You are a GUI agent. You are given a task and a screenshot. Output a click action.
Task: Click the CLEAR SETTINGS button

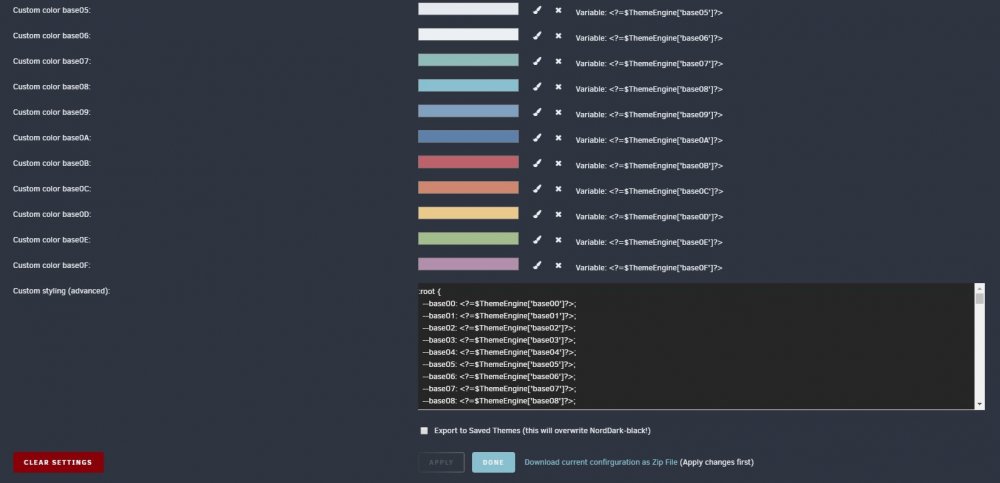click(58, 463)
